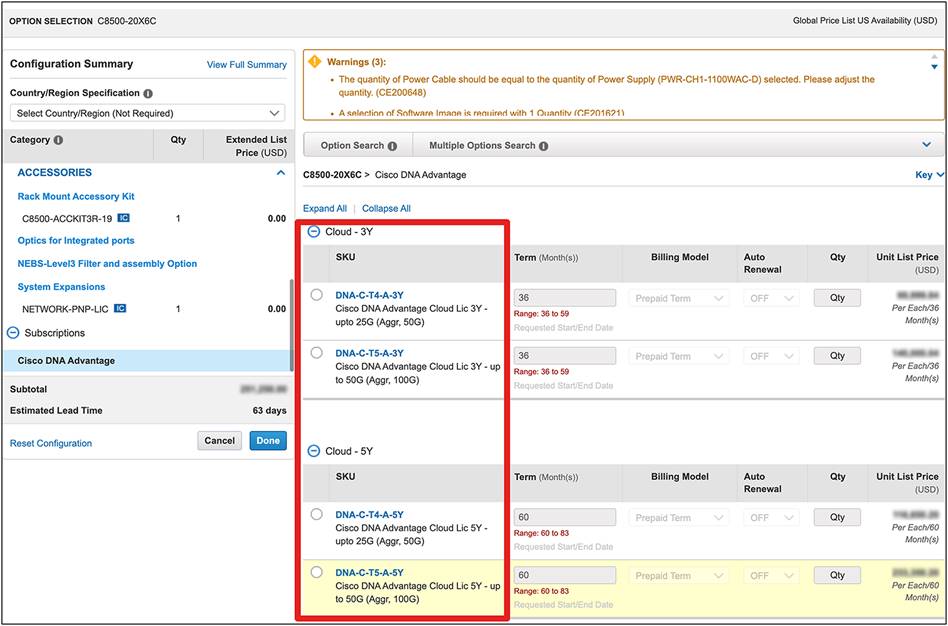This screenshot has width=948, height=626.
Task: Click the Done button
Action: point(268,441)
